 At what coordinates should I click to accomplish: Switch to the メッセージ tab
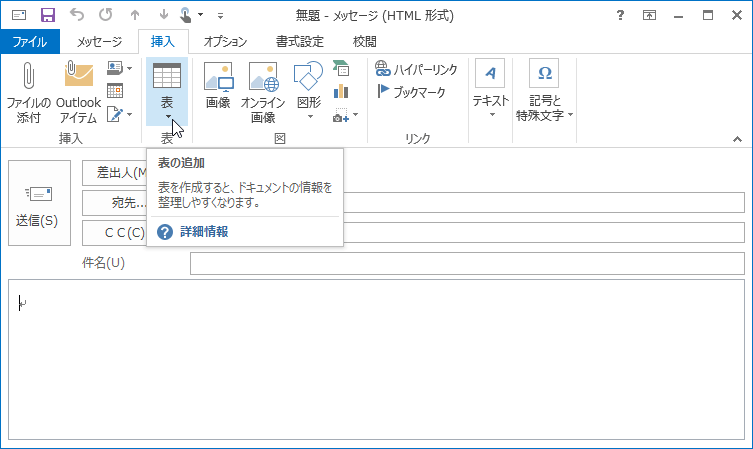pos(99,42)
